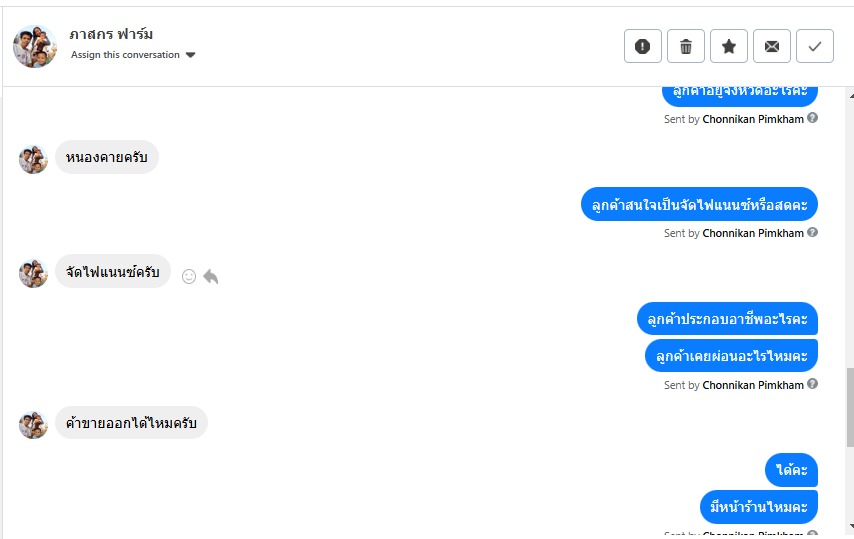Image resolution: width=854 pixels, height=539 pixels.
Task: Click the chat vertical scrollbar thumb
Action: click(850, 407)
